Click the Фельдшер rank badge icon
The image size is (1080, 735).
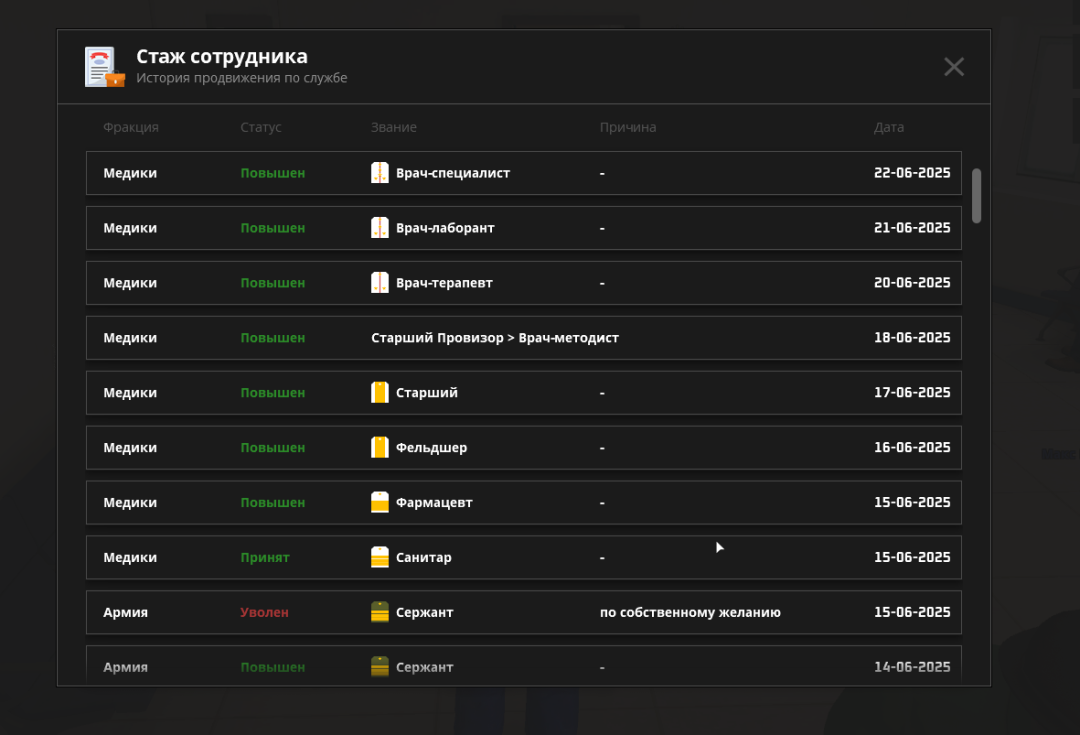[380, 448]
